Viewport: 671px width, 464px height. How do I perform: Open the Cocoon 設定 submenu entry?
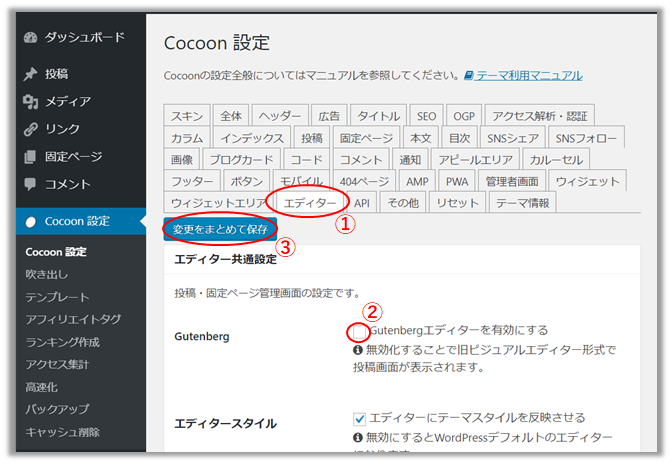[56, 252]
